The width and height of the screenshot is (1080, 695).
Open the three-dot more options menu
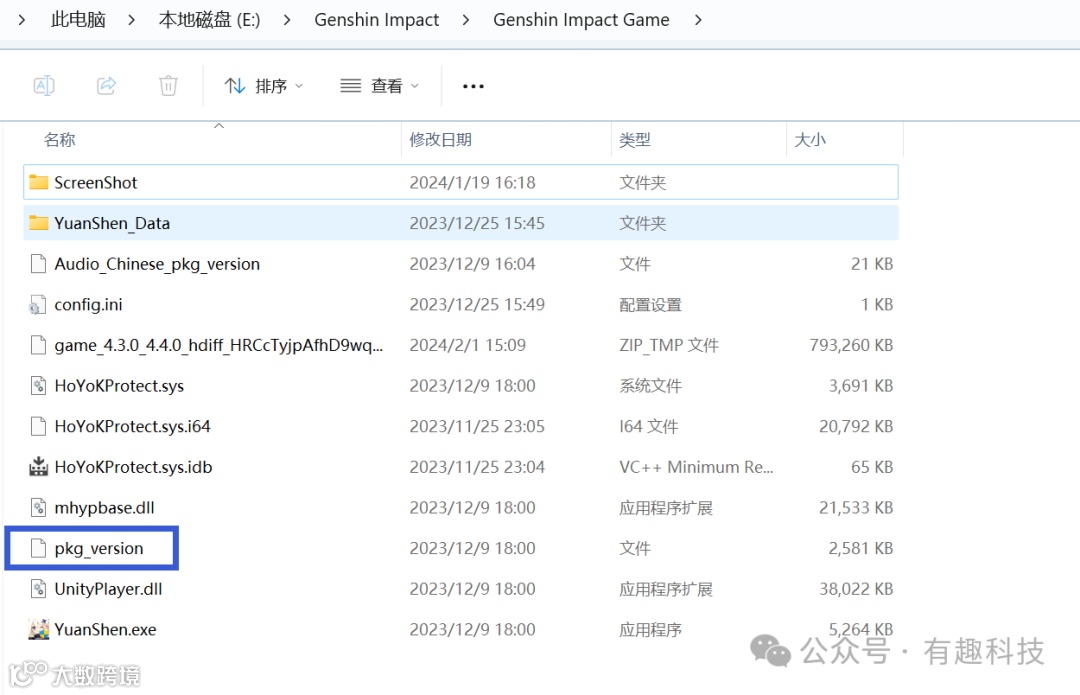tap(473, 86)
